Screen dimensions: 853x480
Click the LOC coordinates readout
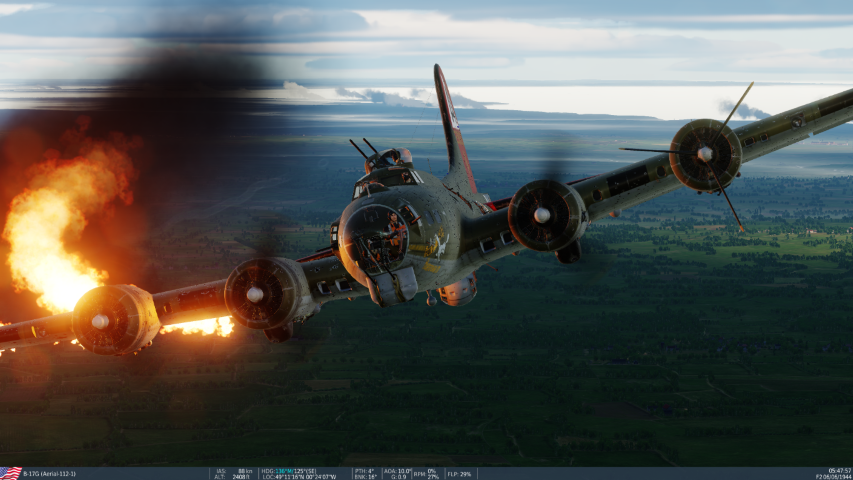[x=299, y=477]
